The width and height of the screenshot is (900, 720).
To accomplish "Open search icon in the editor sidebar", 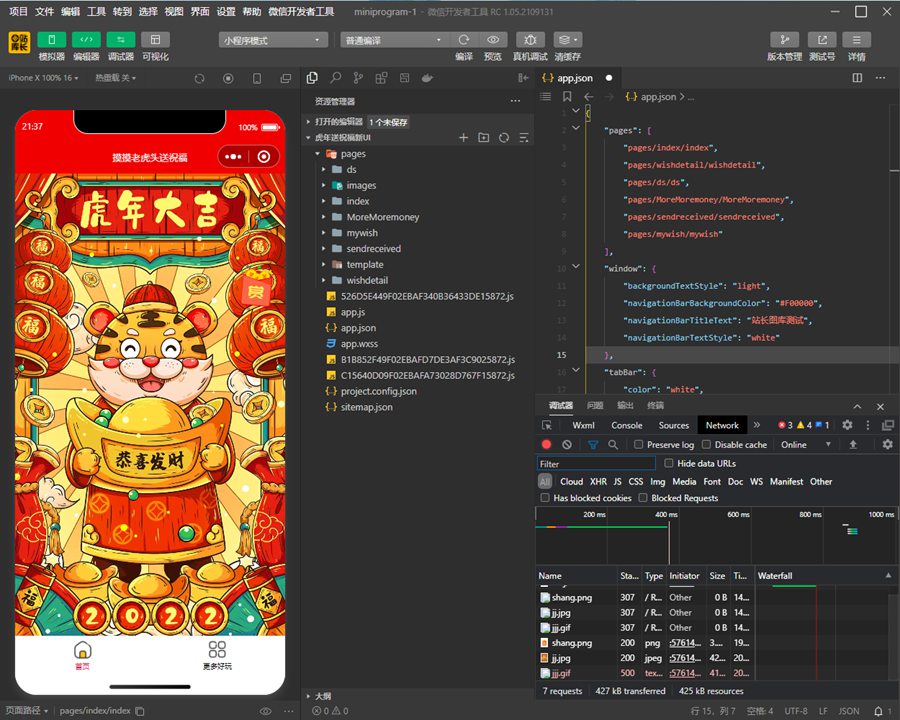I will coord(335,78).
